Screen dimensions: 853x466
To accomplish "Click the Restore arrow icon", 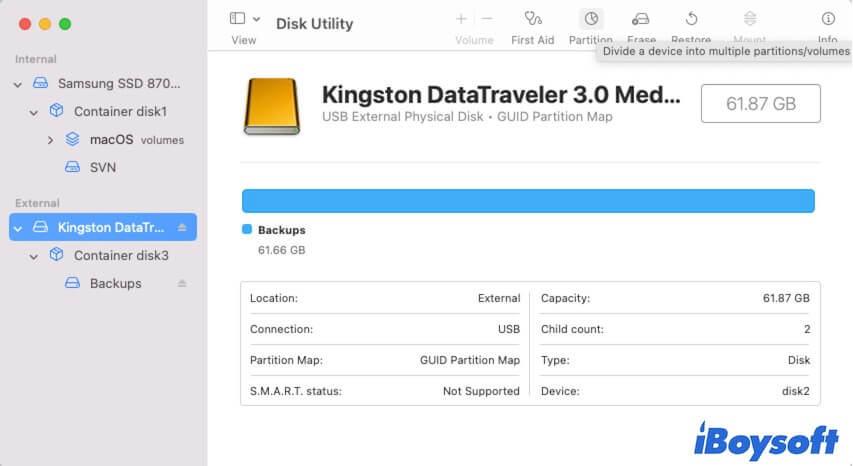I will click(x=691, y=19).
